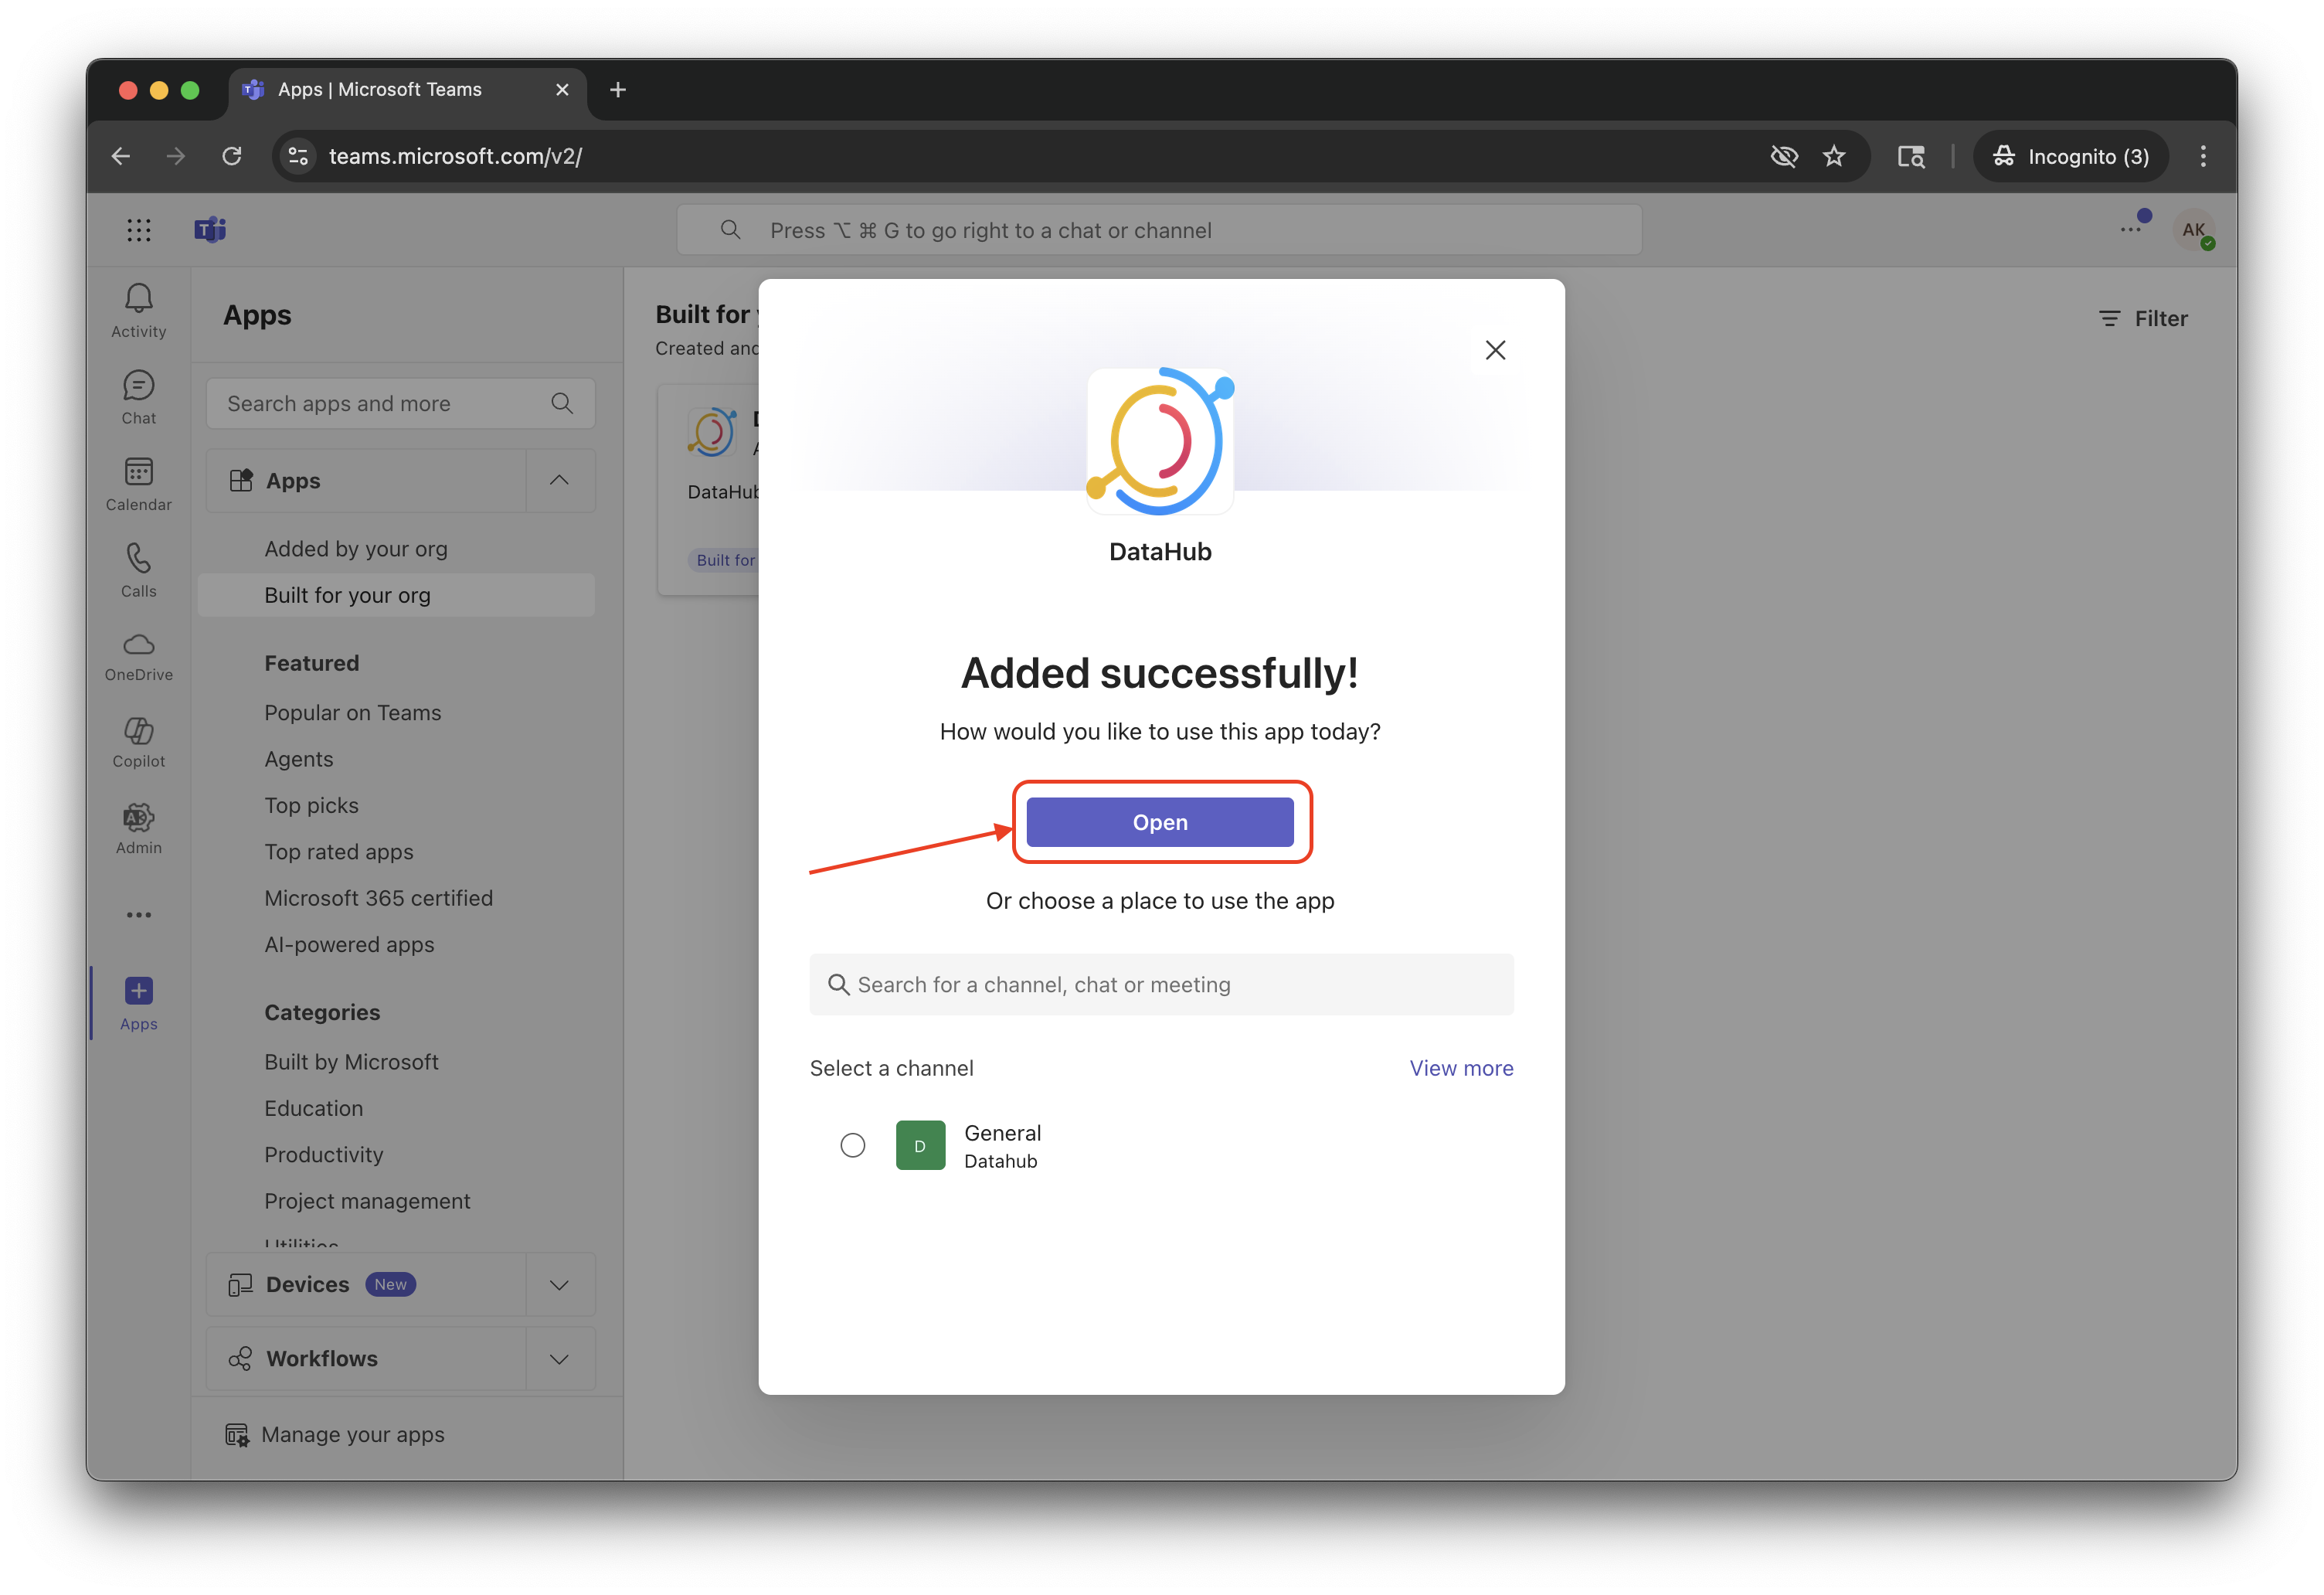2324x1595 pixels.
Task: Expand the Workflows section
Action: pyautogui.click(x=559, y=1359)
